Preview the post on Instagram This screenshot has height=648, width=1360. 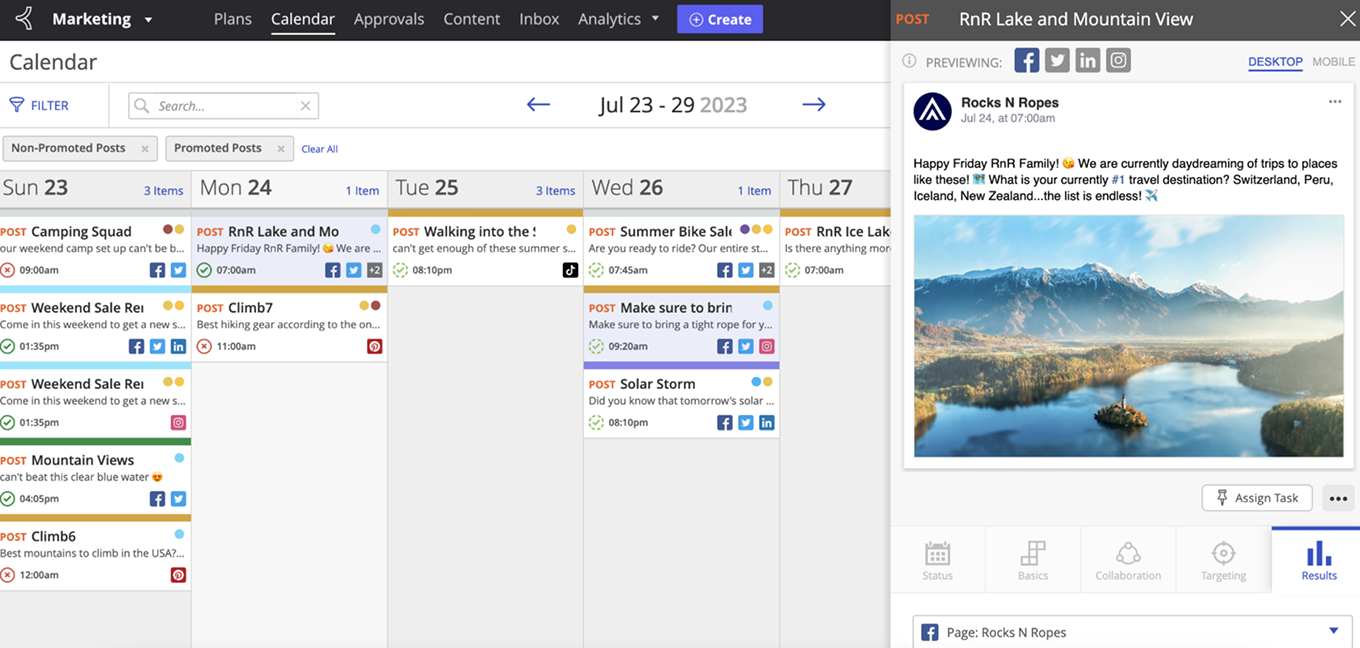[x=1118, y=61]
